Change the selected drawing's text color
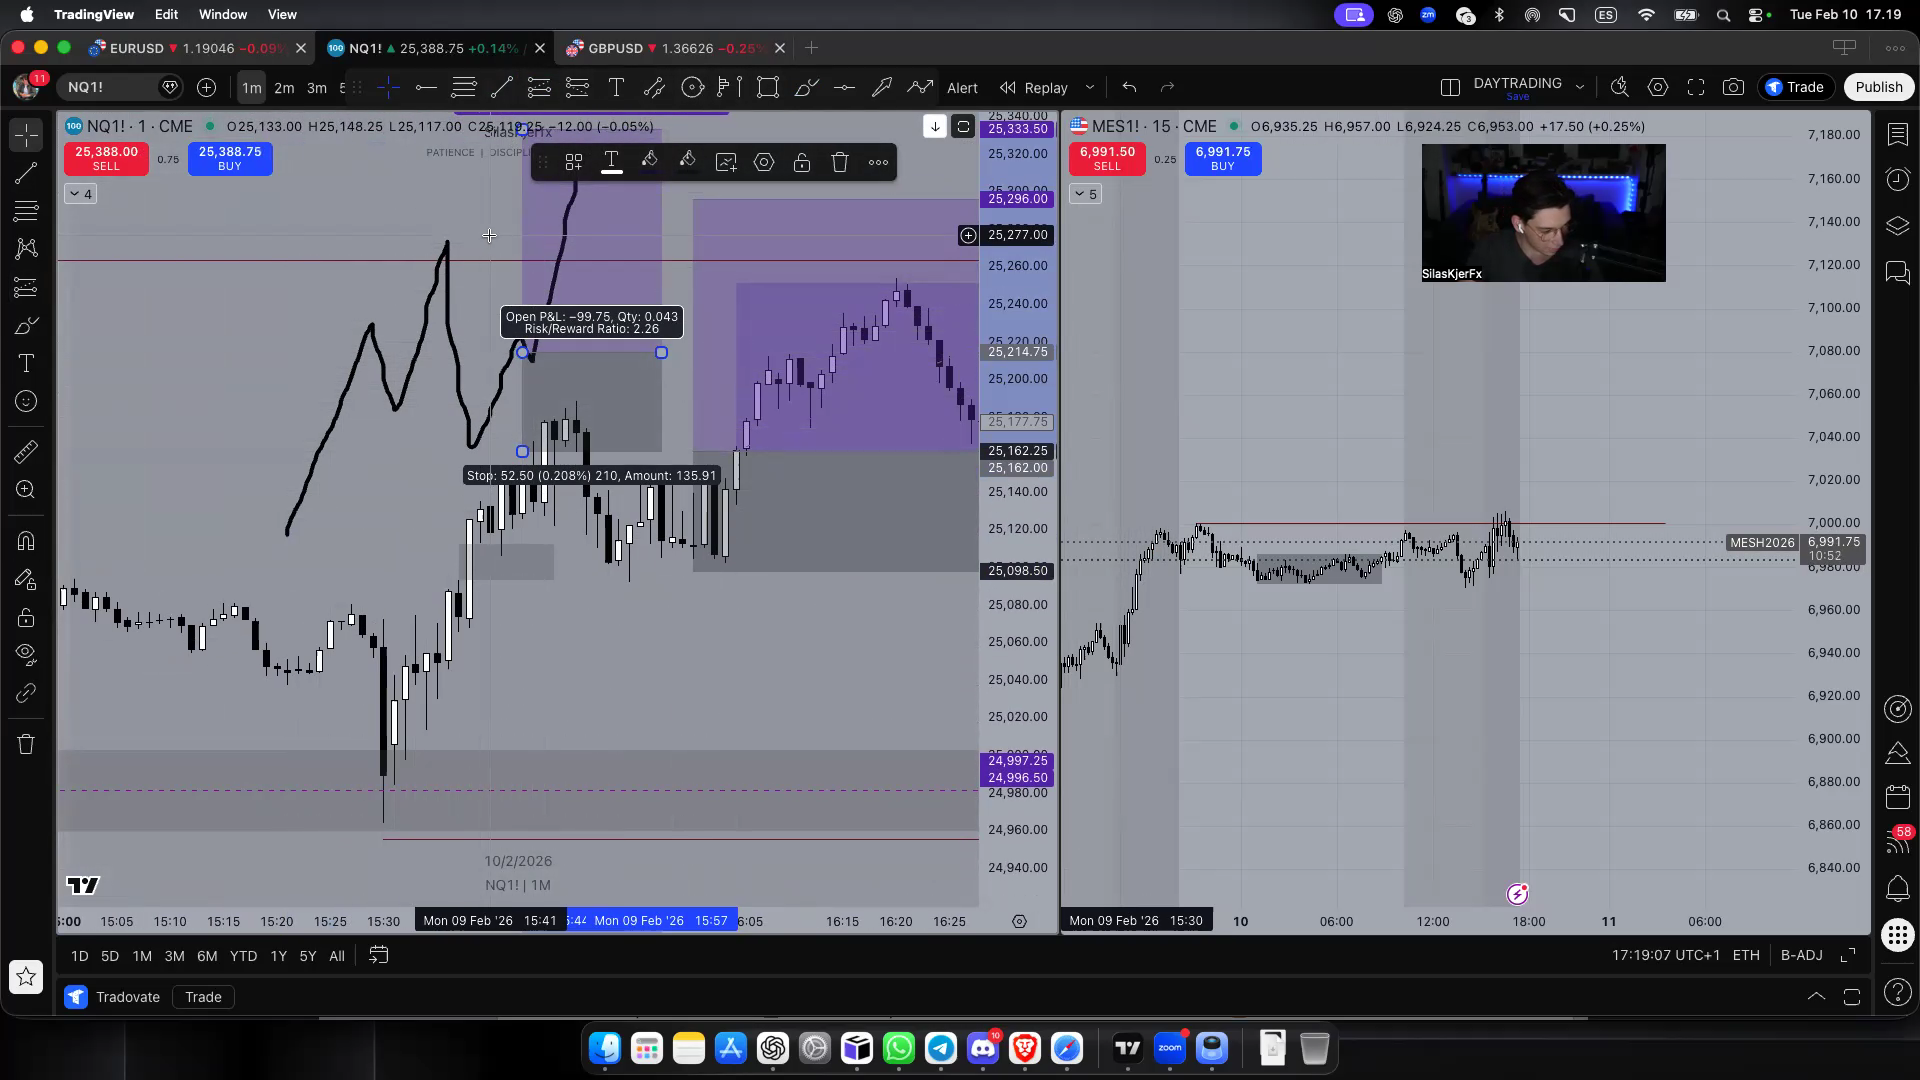The image size is (1920, 1080). (x=611, y=162)
